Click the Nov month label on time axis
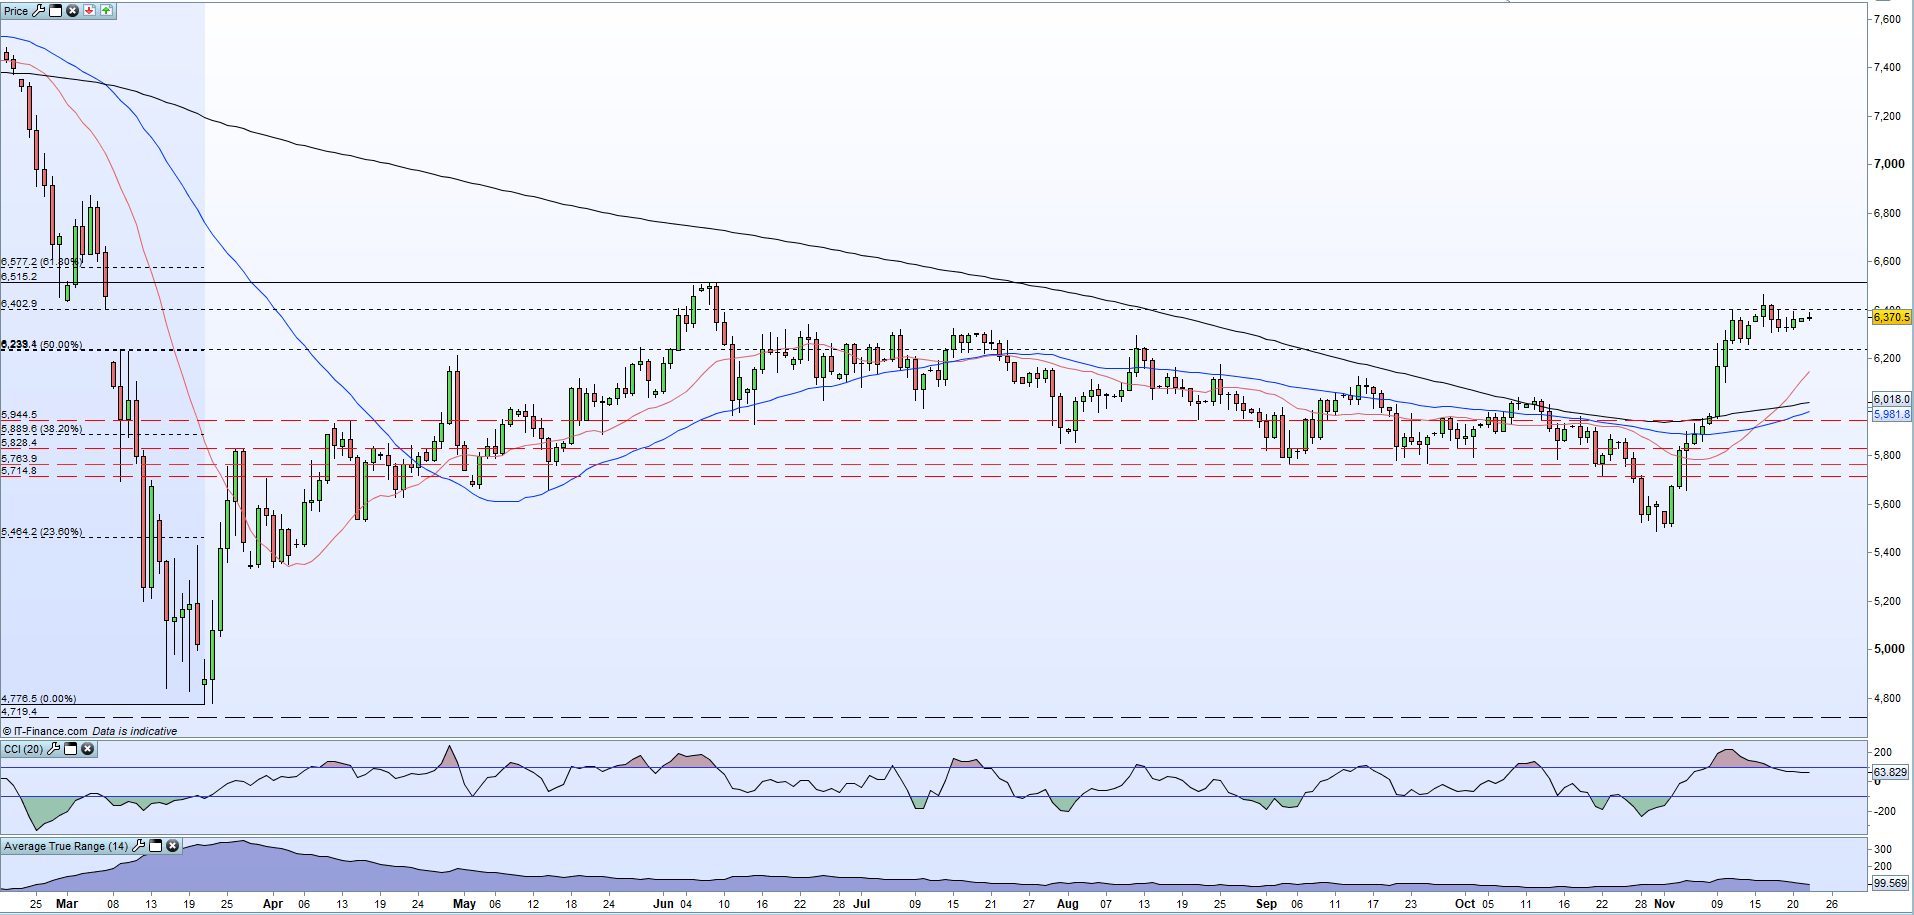Image resolution: width=1914 pixels, height=915 pixels. pos(1664,903)
